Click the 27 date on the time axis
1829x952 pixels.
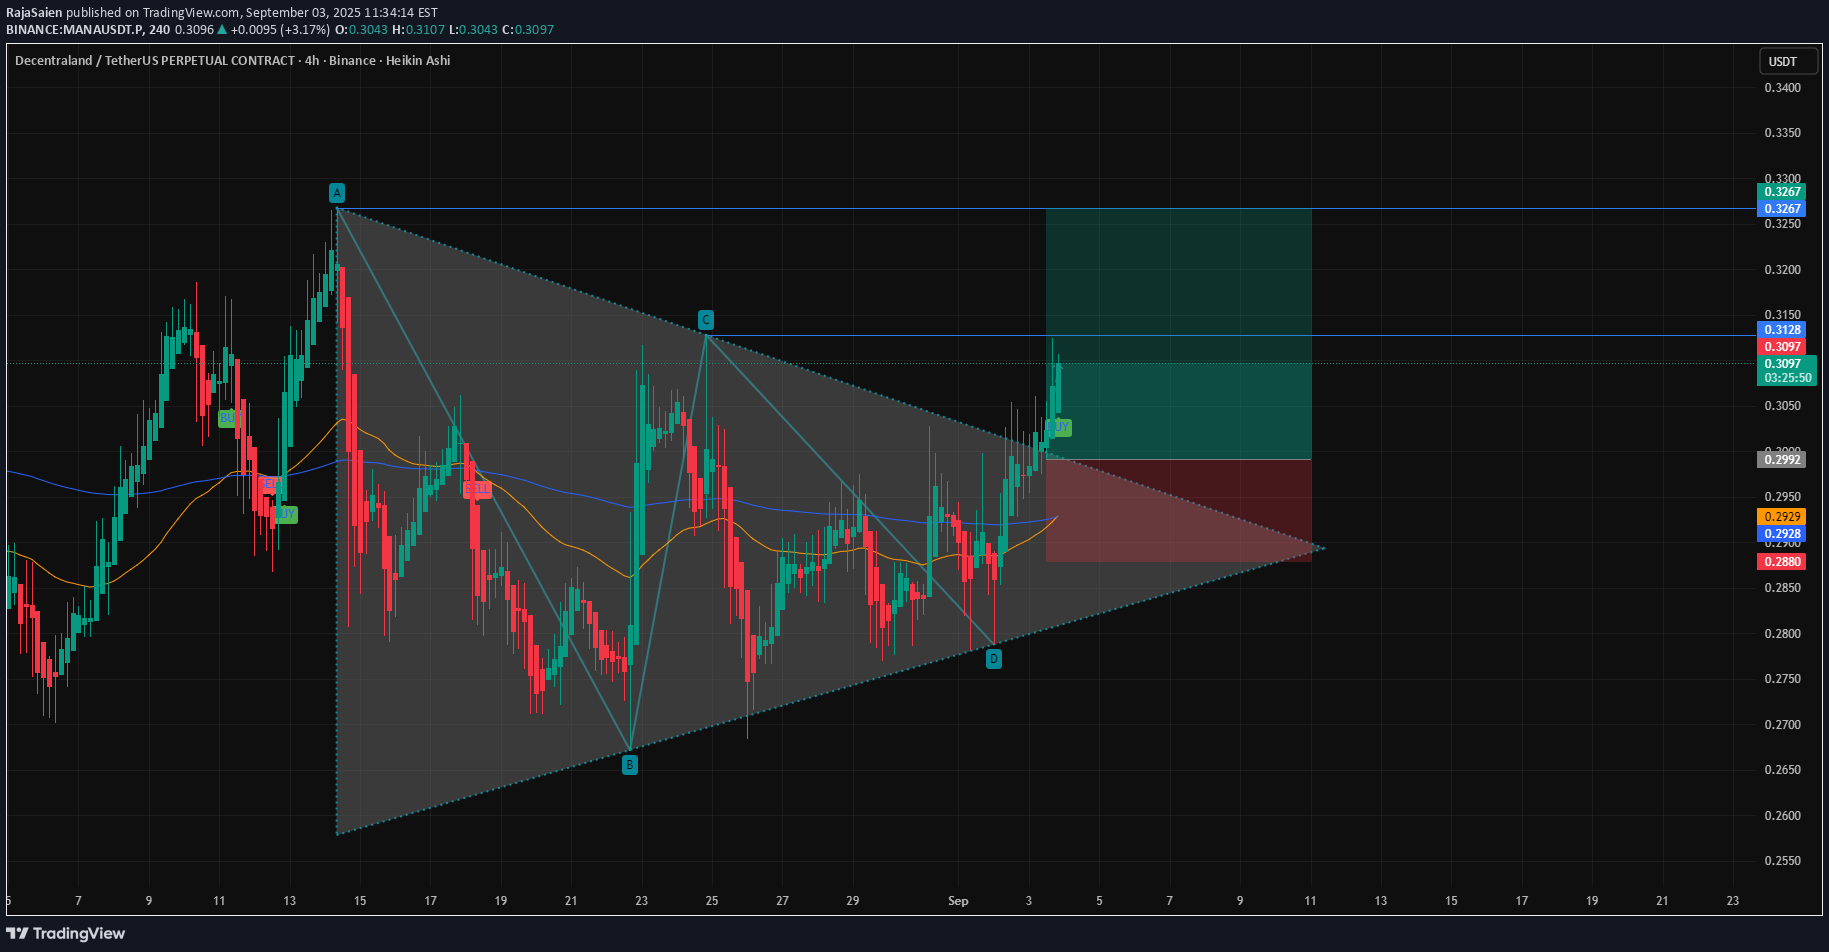tap(782, 901)
